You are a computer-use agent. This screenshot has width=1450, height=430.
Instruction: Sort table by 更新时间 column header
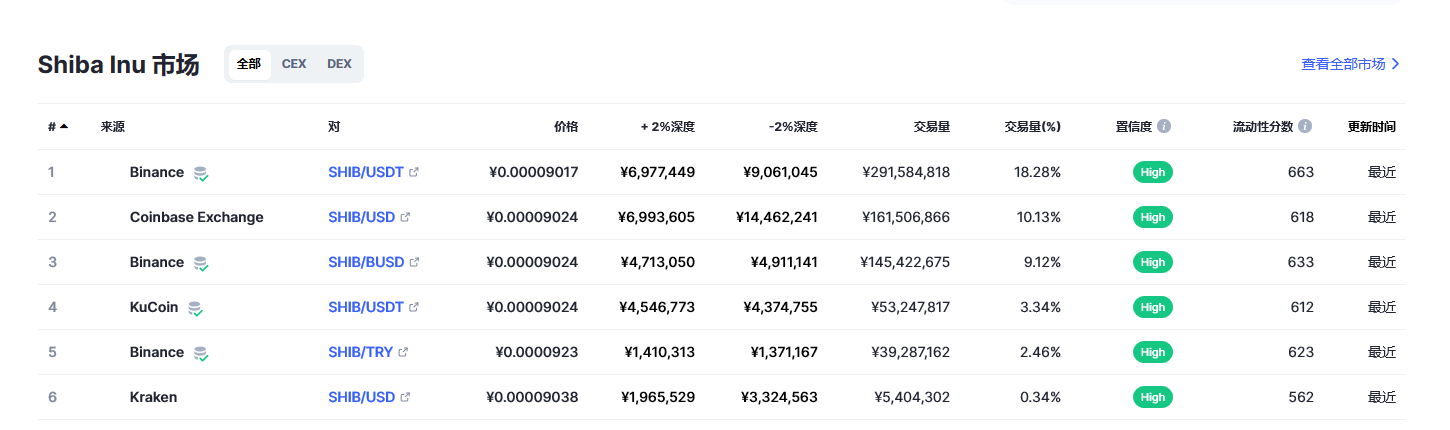click(x=1372, y=127)
